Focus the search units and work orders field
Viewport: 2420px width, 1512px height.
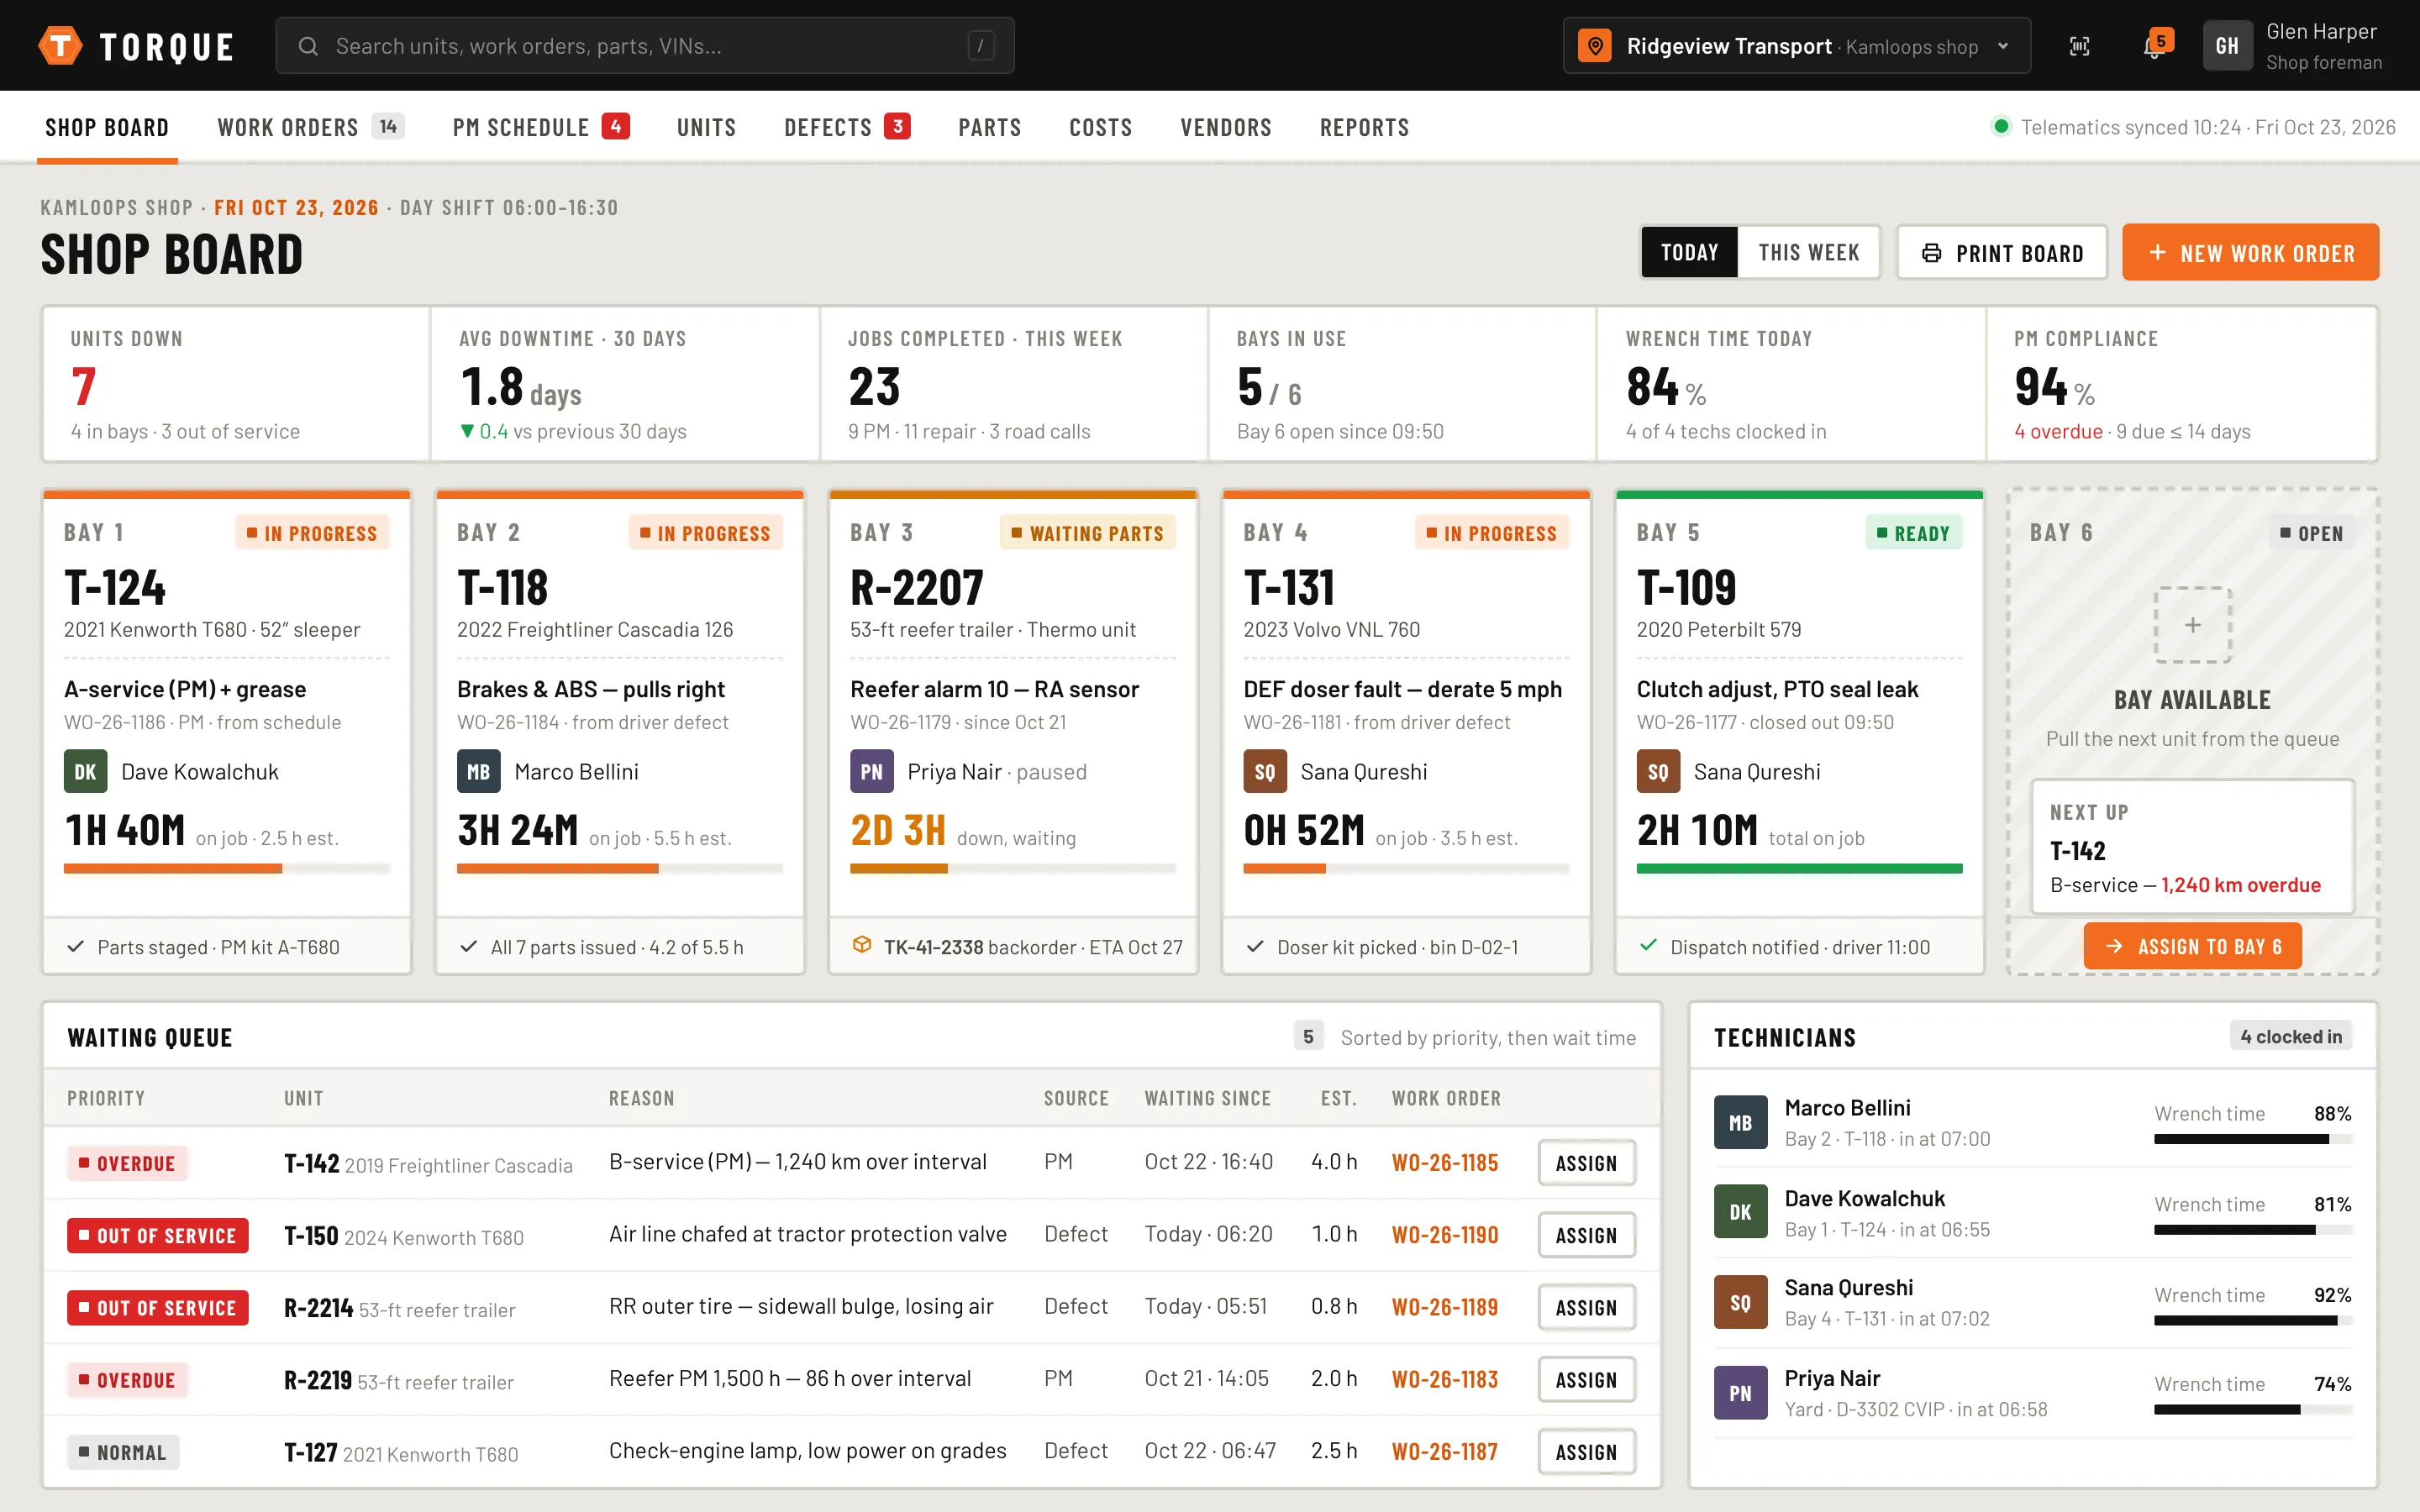pos(645,46)
